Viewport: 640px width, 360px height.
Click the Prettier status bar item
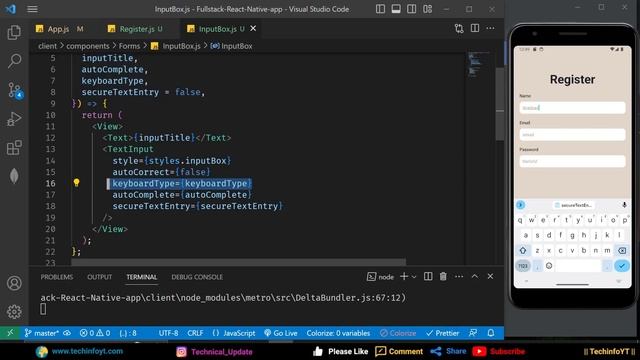pyautogui.click(x=442, y=333)
